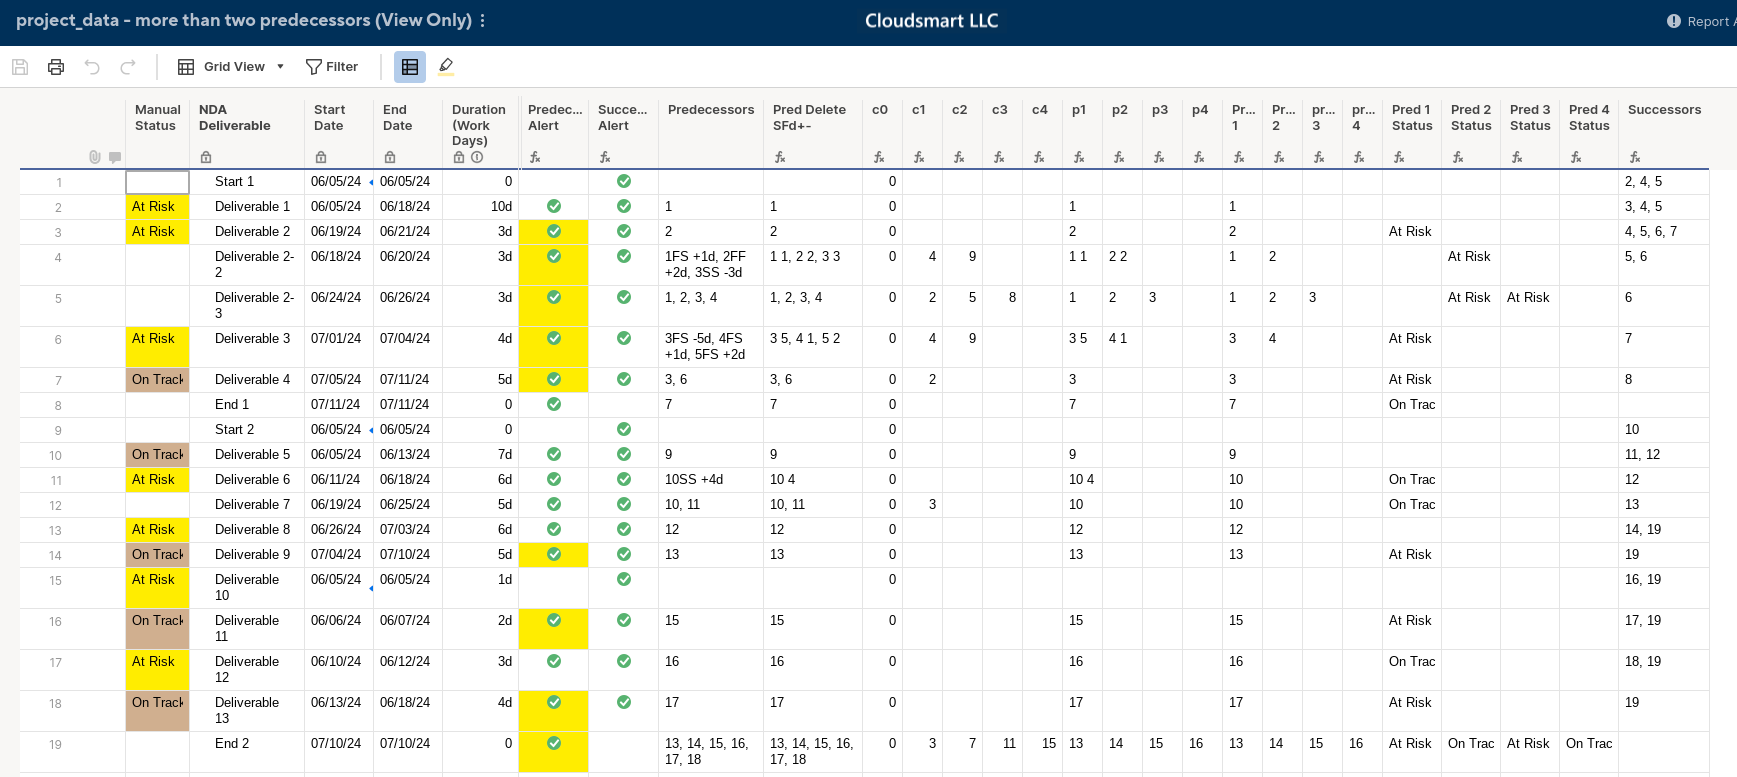This screenshot has width=1737, height=777.
Task: Open the sheet title kebab menu
Action: pos(483,20)
